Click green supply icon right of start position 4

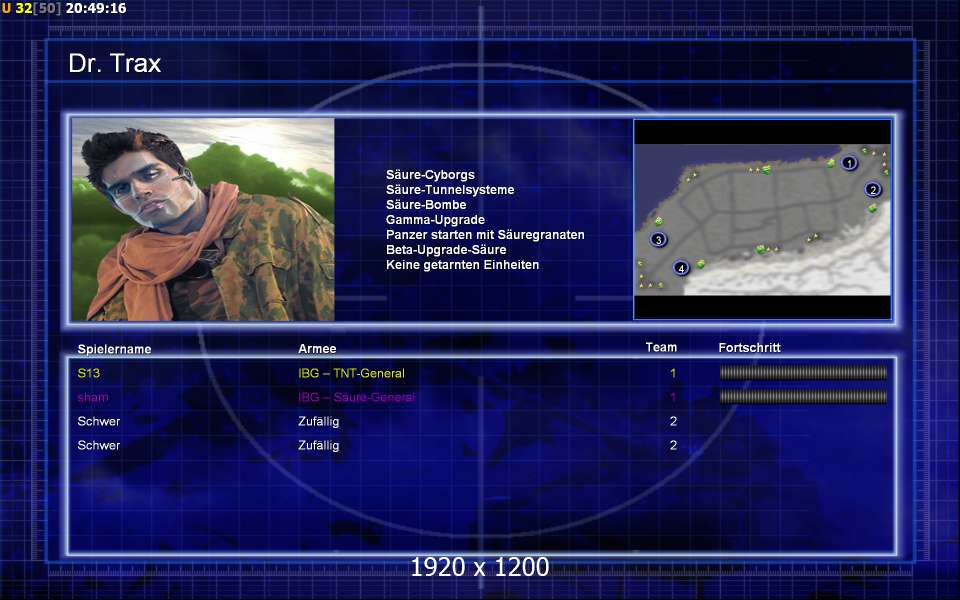701,264
